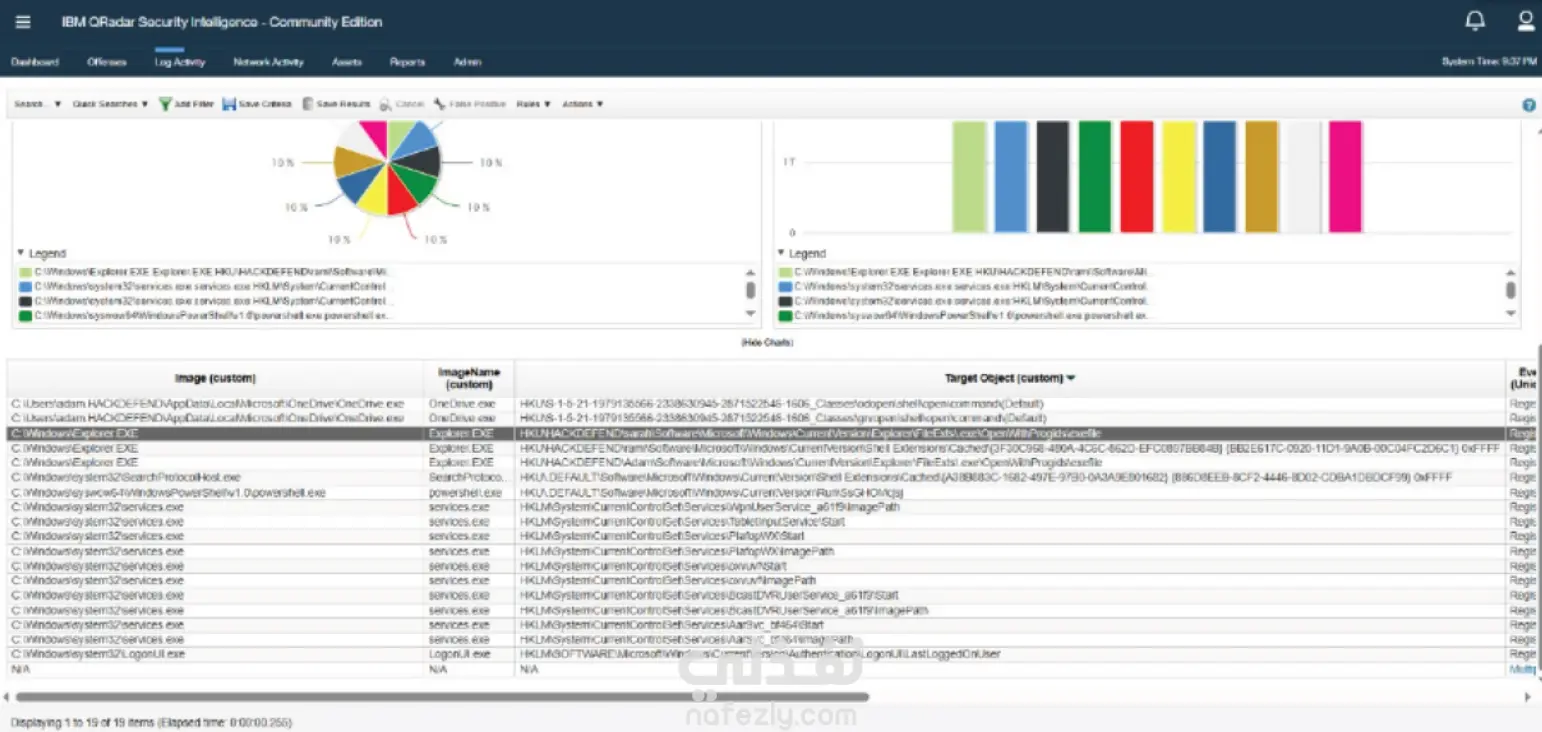This screenshot has height=732, width=1542.
Task: Open the hamburger navigation menu
Action: (x=23, y=22)
